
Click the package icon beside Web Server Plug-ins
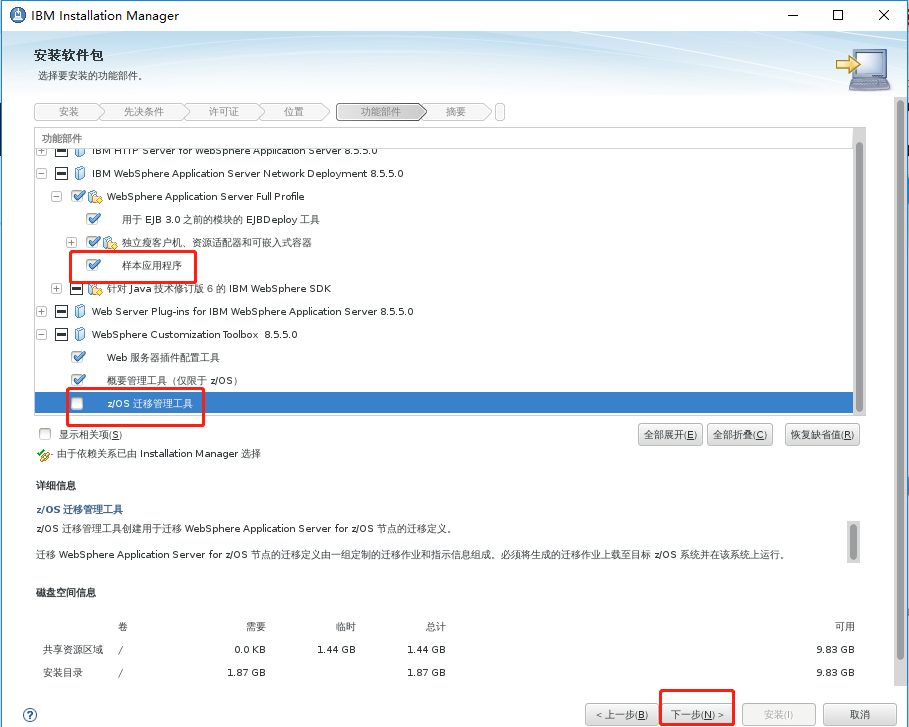[79, 311]
